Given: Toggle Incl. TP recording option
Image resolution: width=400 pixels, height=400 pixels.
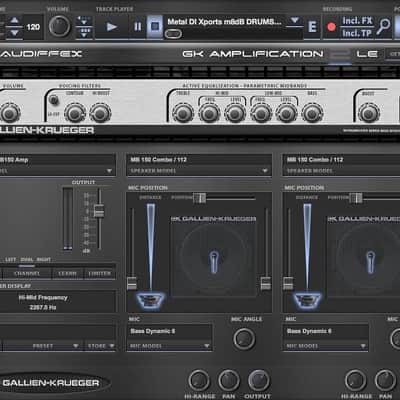Looking at the screenshot, I should pos(357,33).
